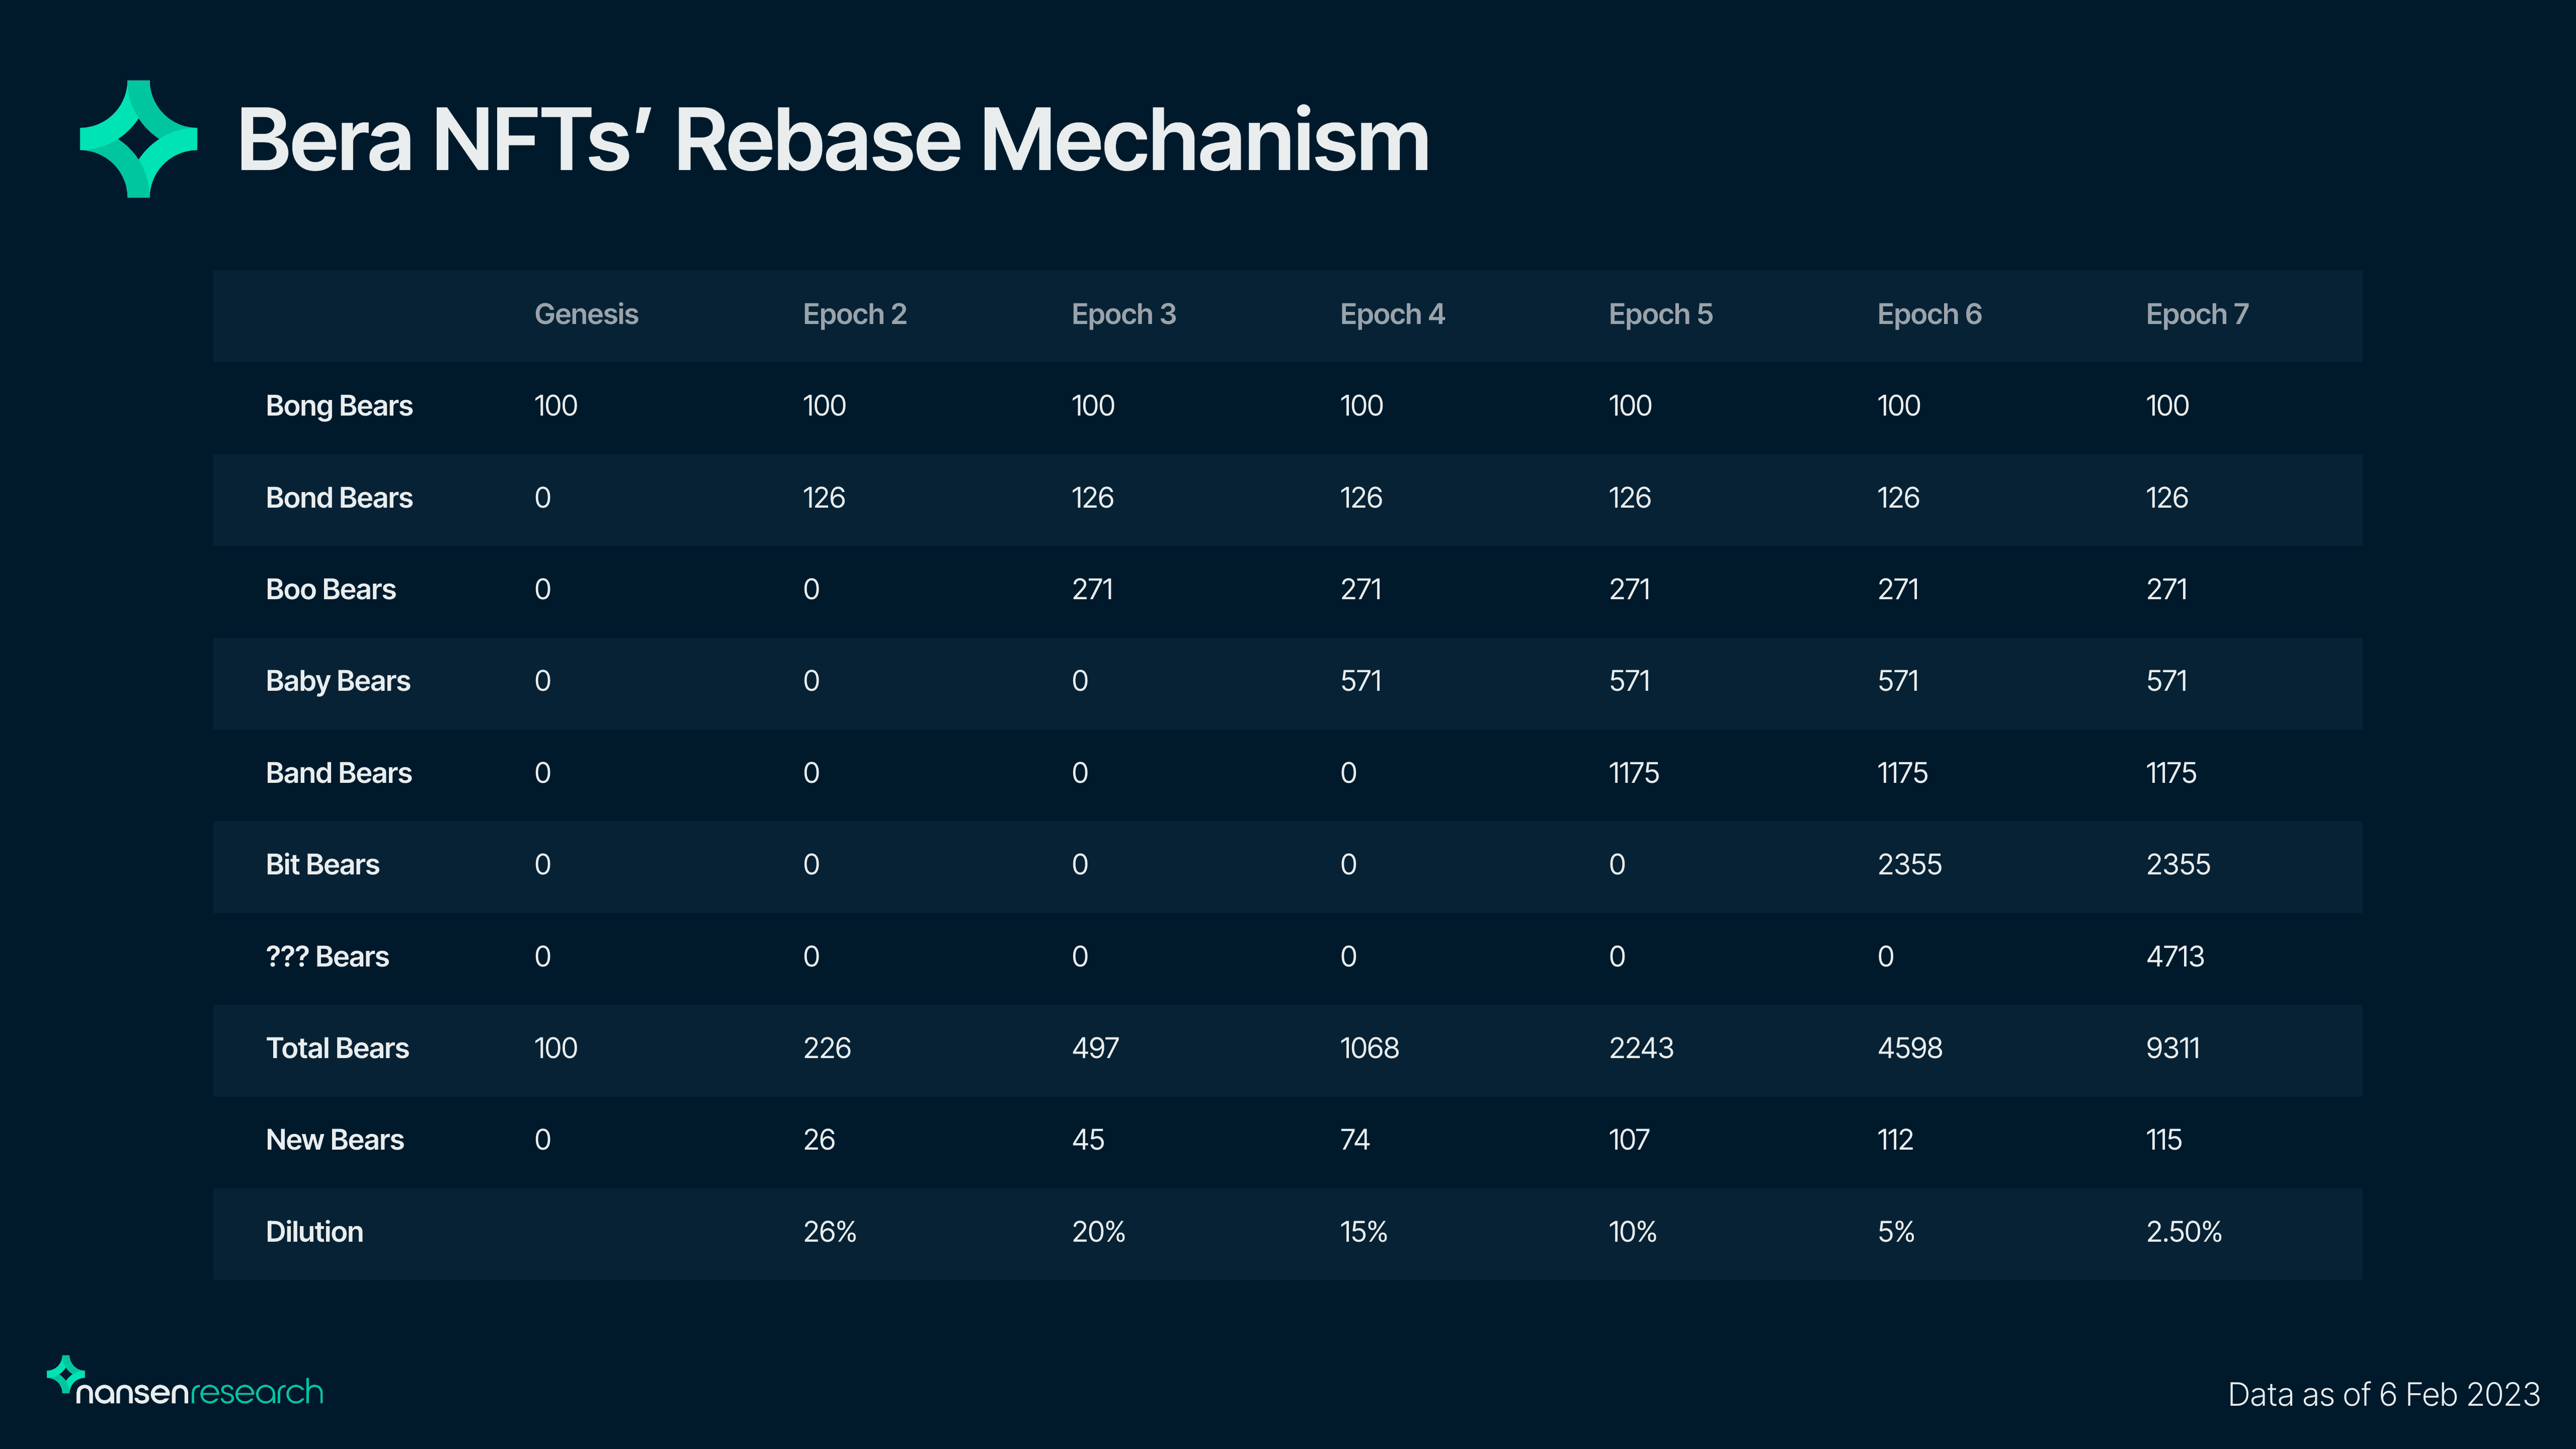Image resolution: width=2576 pixels, height=1449 pixels.
Task: Click the Bera NFTs' Rebase Mechanism title
Action: [832, 141]
